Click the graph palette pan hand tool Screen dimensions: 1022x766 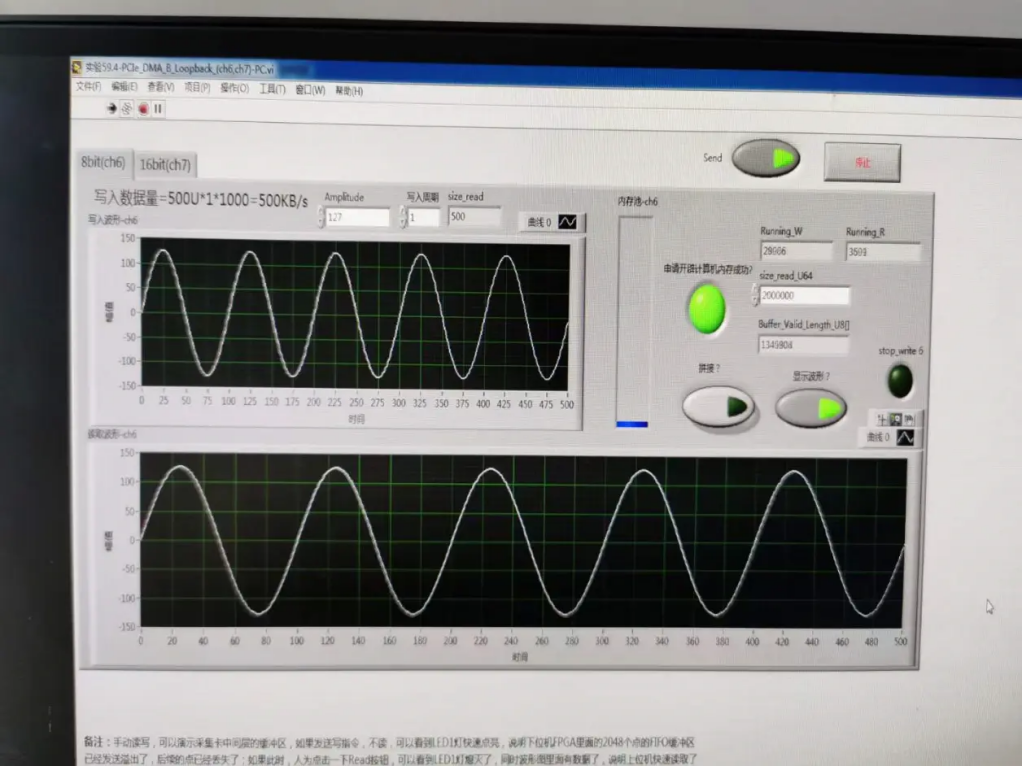[x=909, y=418]
